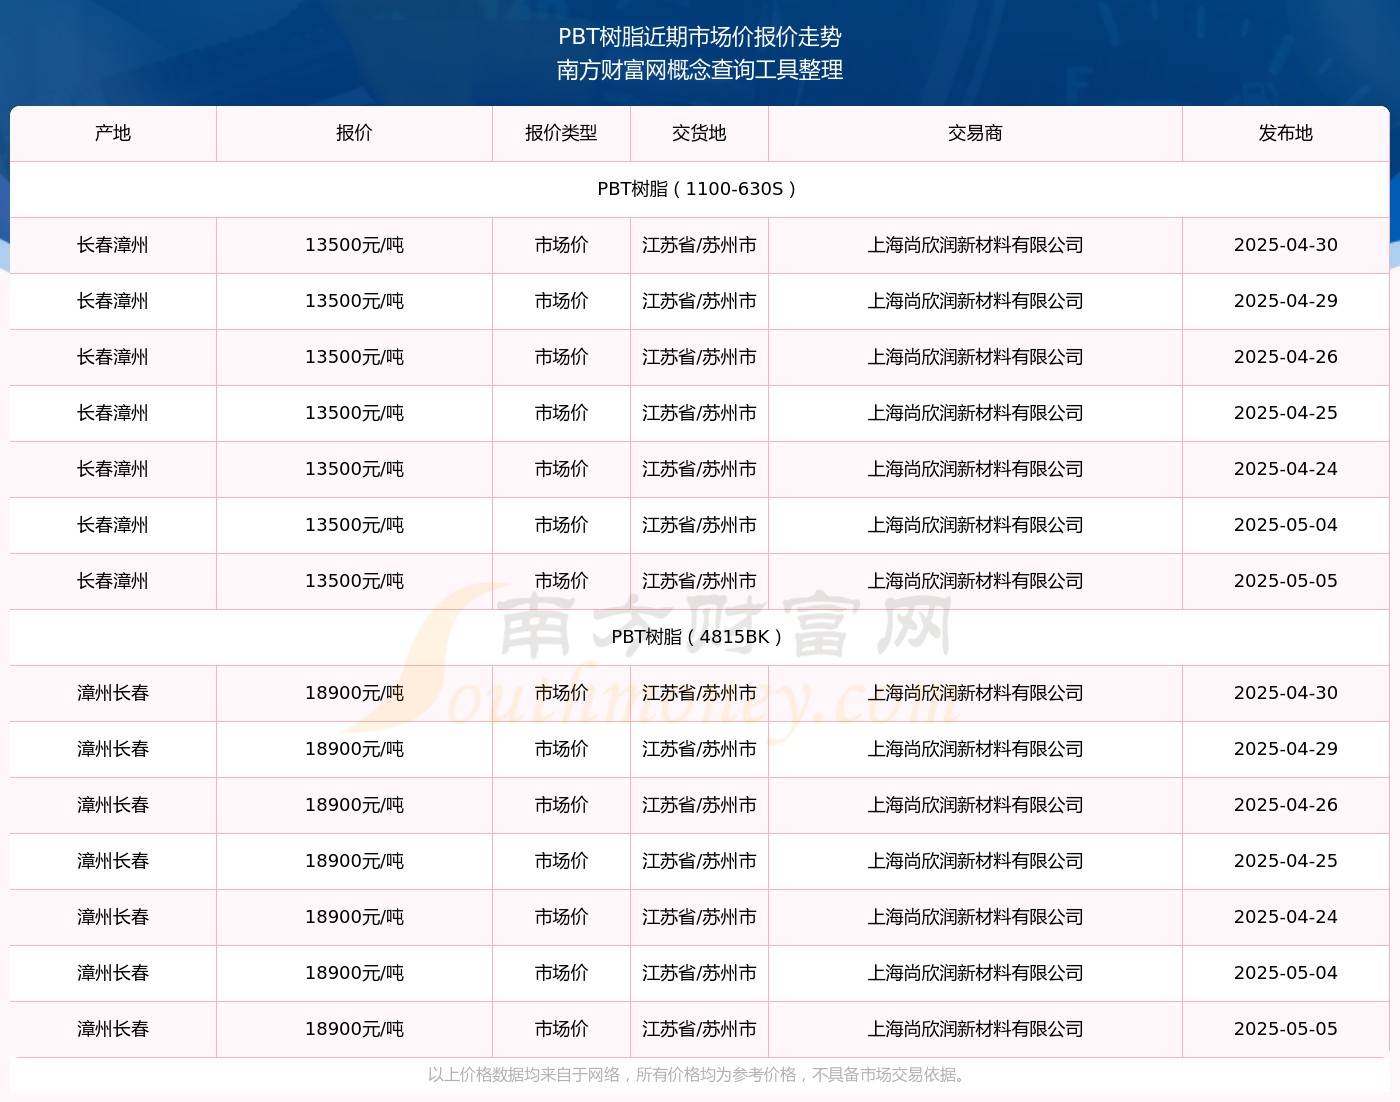1400x1102 pixels.
Task: Select the PBT树脂（4815BK）section heading
Action: click(699, 637)
